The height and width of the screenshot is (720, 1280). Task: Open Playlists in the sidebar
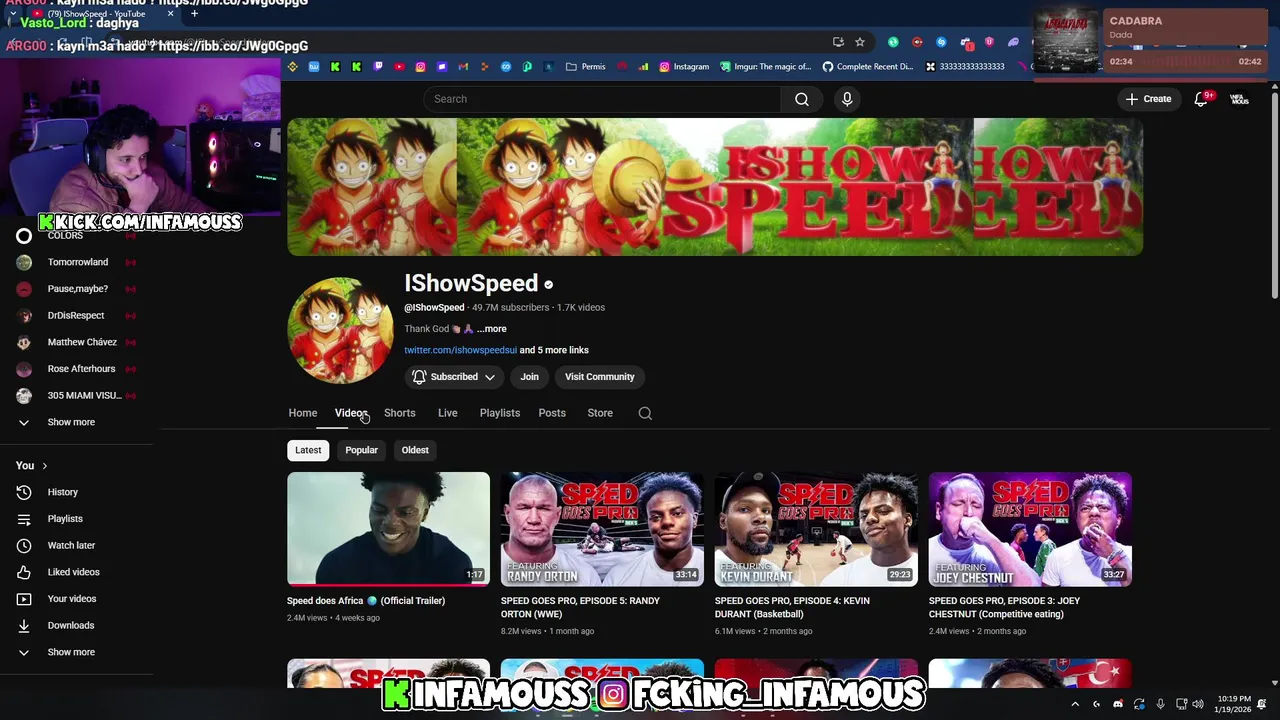coord(65,519)
